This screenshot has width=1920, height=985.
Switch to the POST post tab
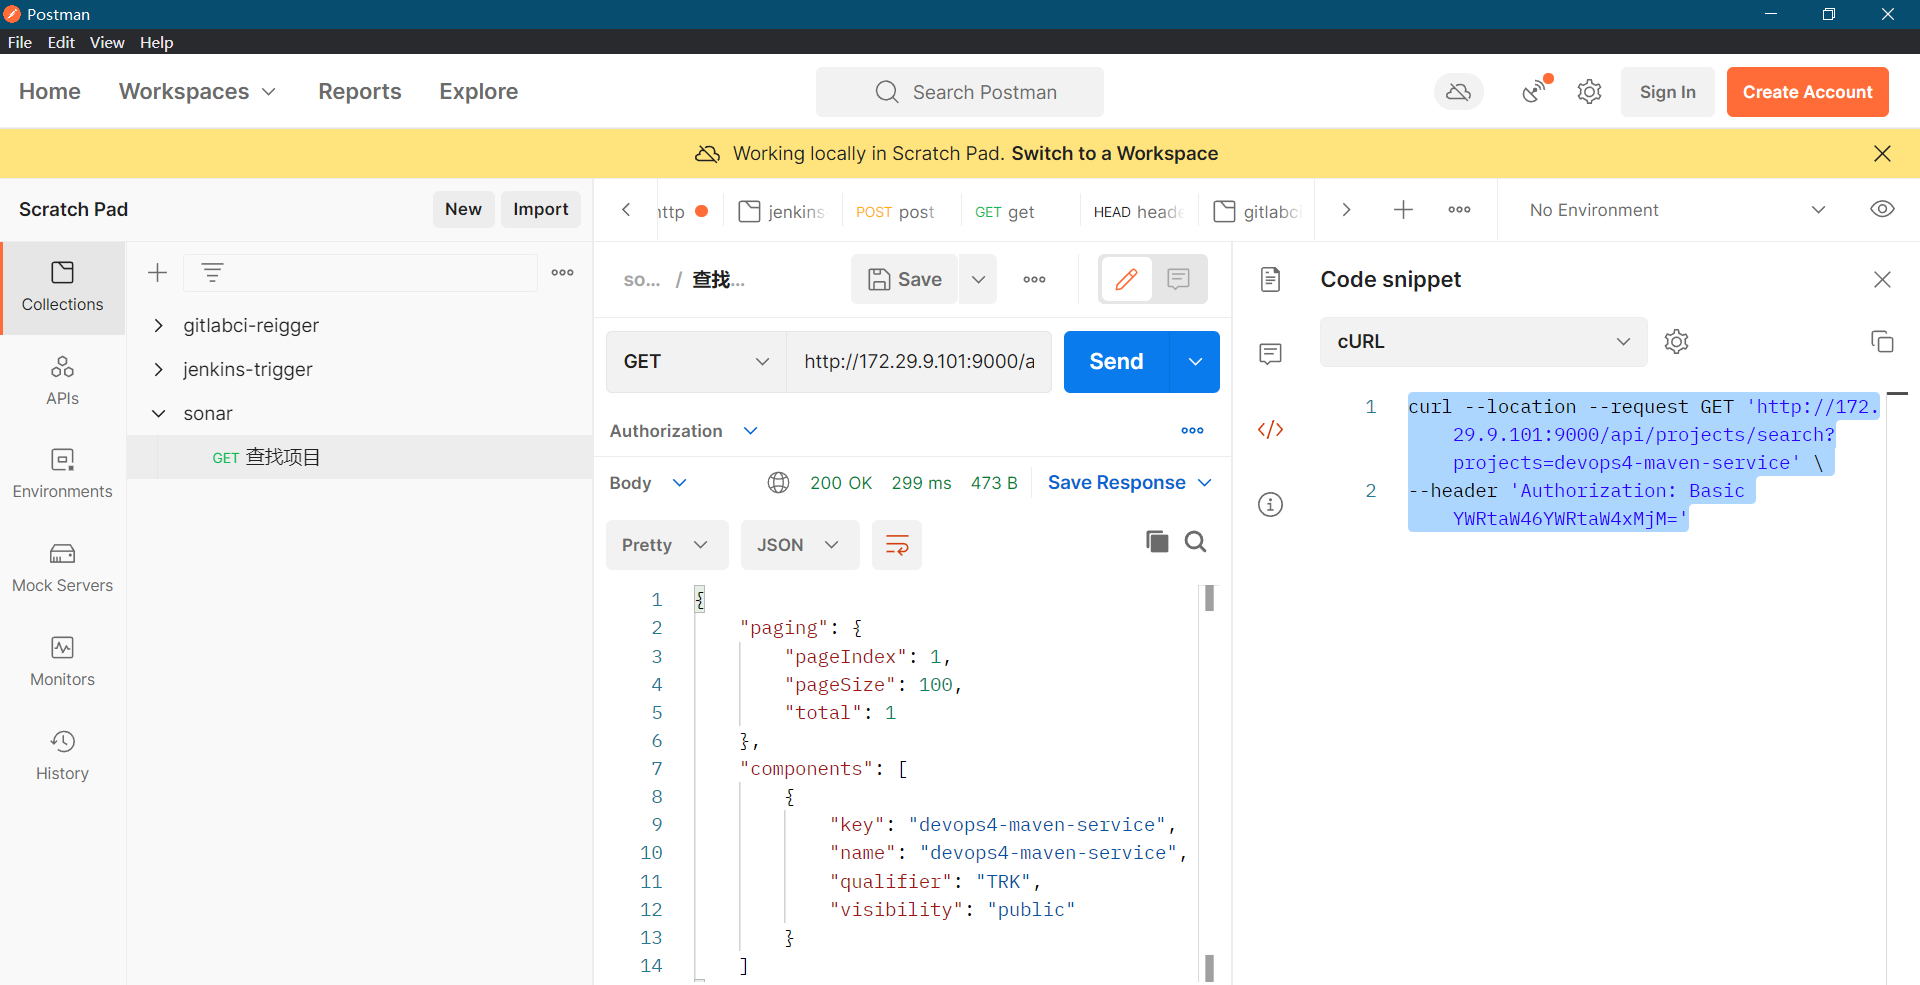(895, 211)
